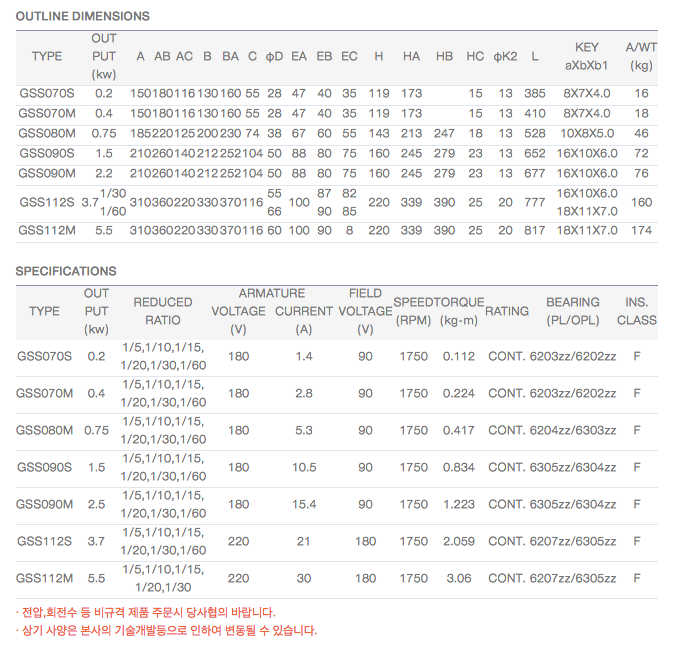Select "GSS080M" in the Outline Dimensions table

(47, 133)
